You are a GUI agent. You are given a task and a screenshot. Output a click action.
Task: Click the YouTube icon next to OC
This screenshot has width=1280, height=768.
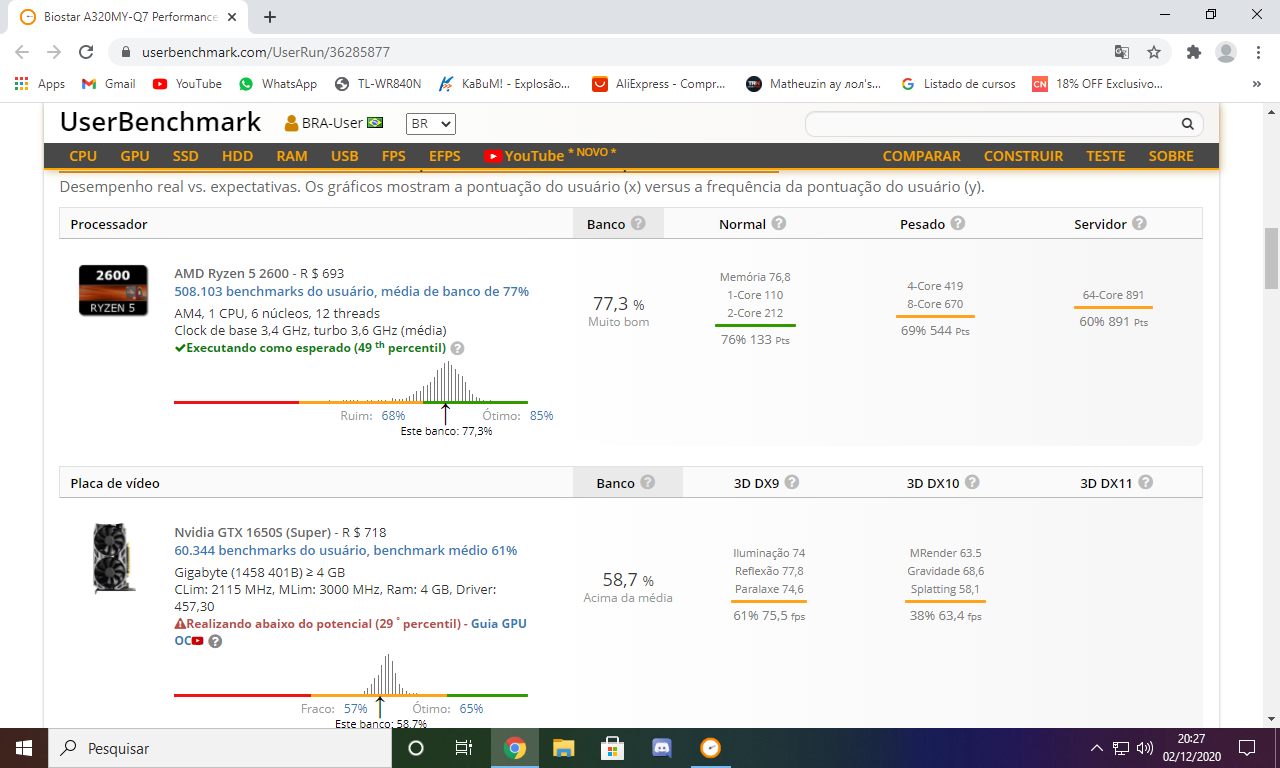point(198,642)
